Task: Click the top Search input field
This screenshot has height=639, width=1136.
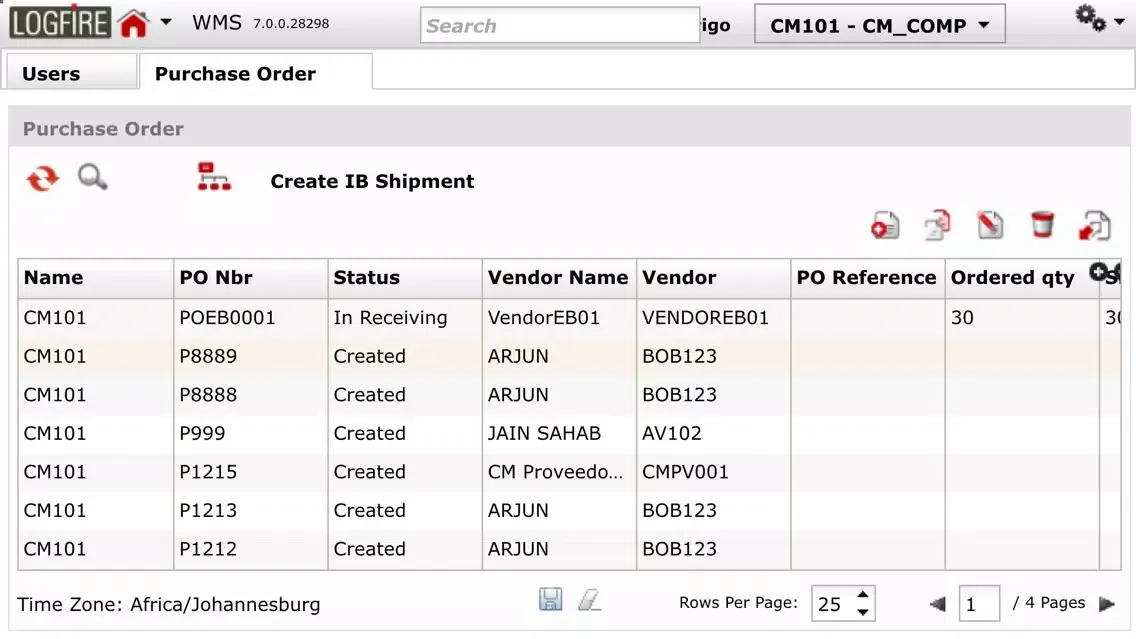Action: click(x=558, y=26)
